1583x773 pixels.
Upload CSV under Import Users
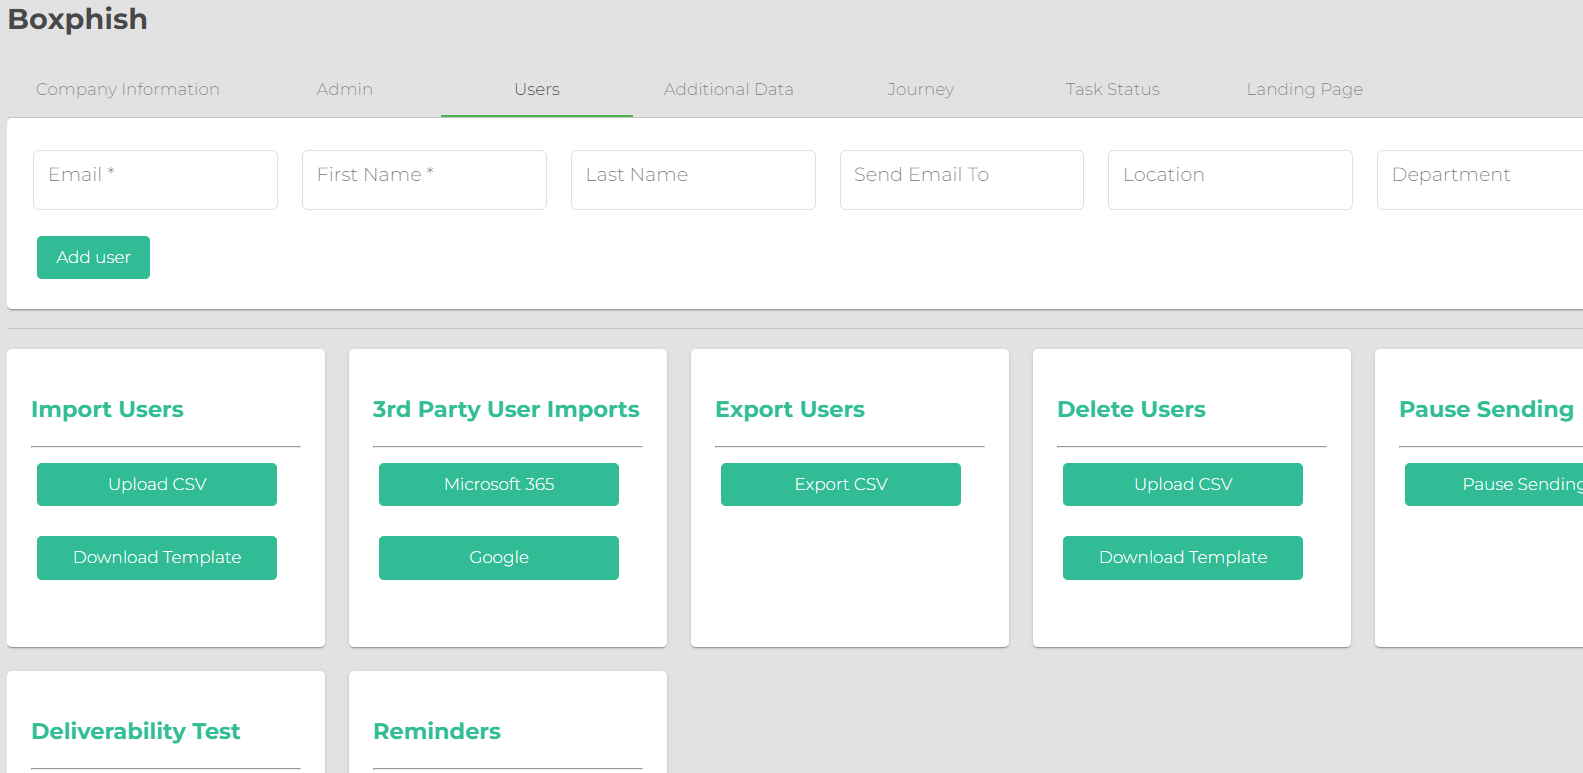coord(157,484)
